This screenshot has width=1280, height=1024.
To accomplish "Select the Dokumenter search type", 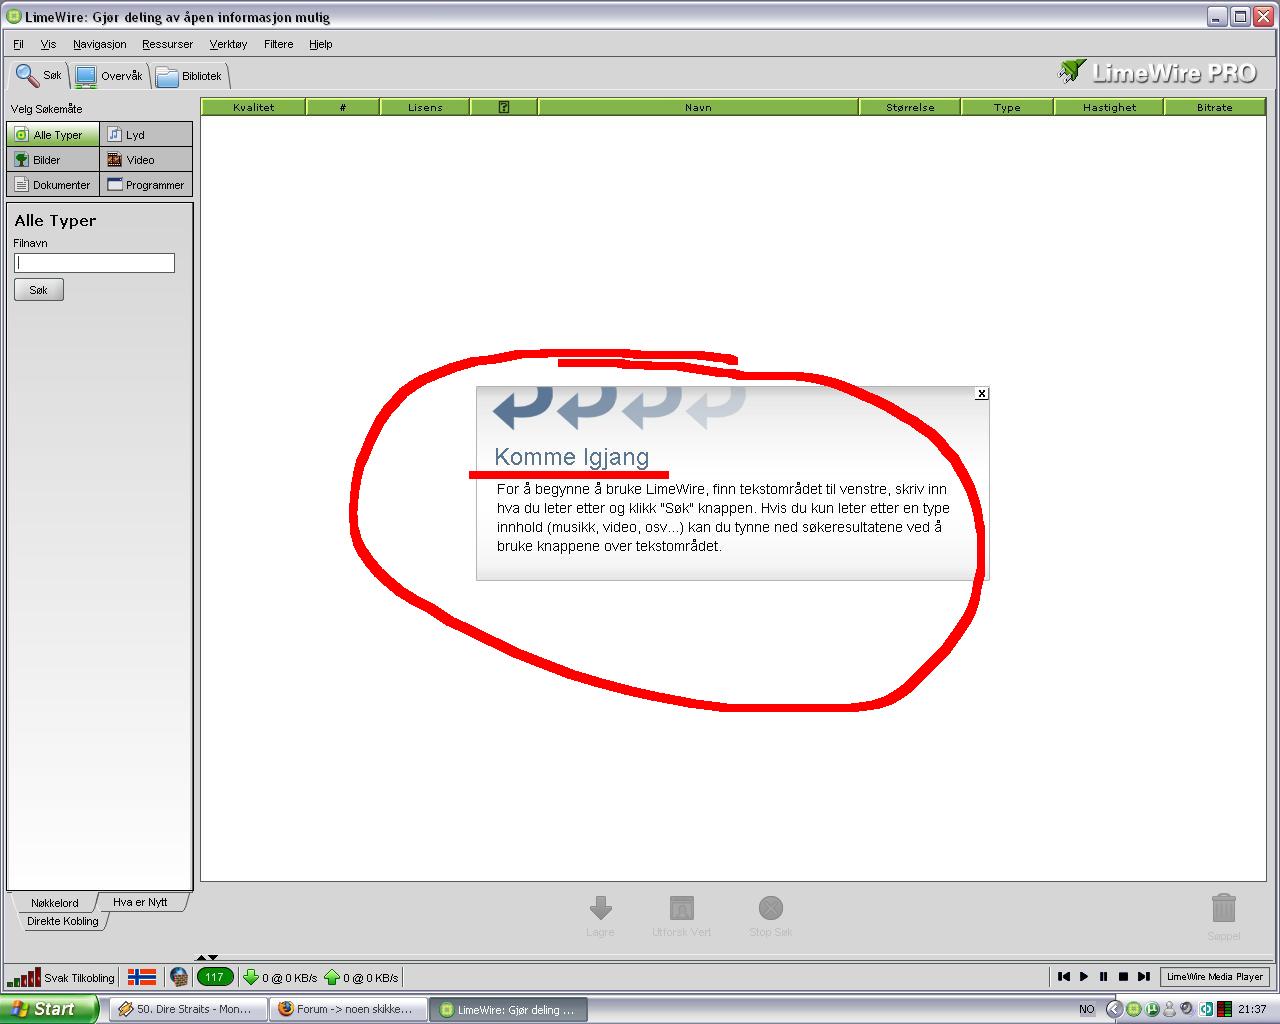I will [x=53, y=185].
